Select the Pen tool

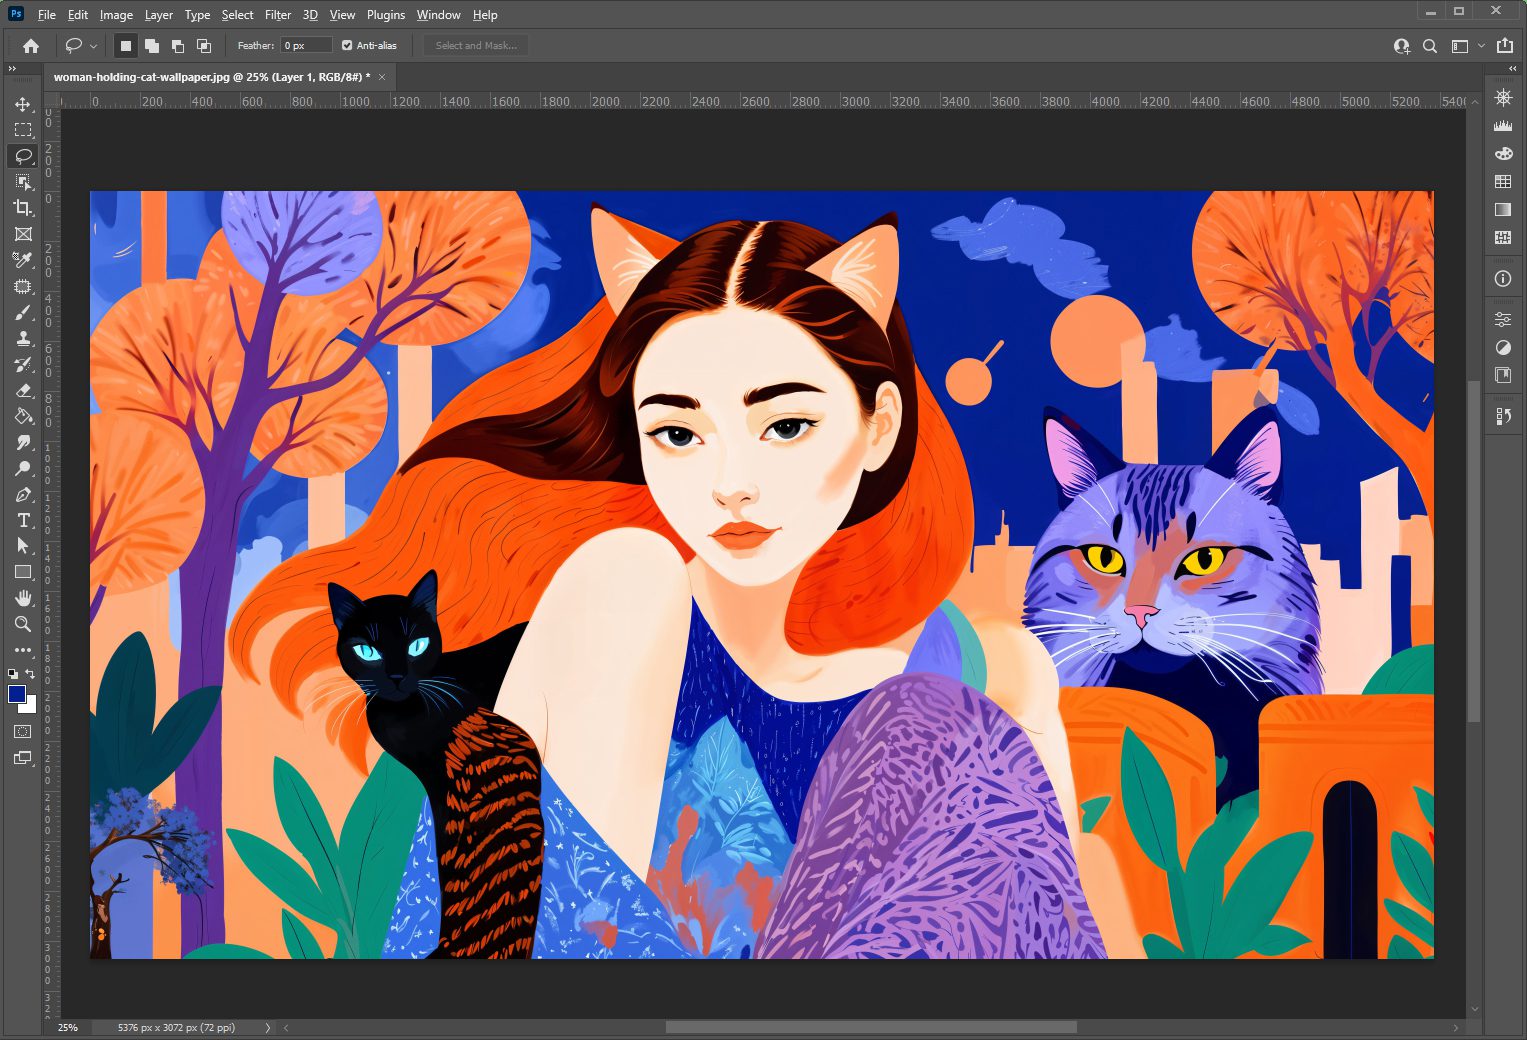pyautogui.click(x=23, y=495)
